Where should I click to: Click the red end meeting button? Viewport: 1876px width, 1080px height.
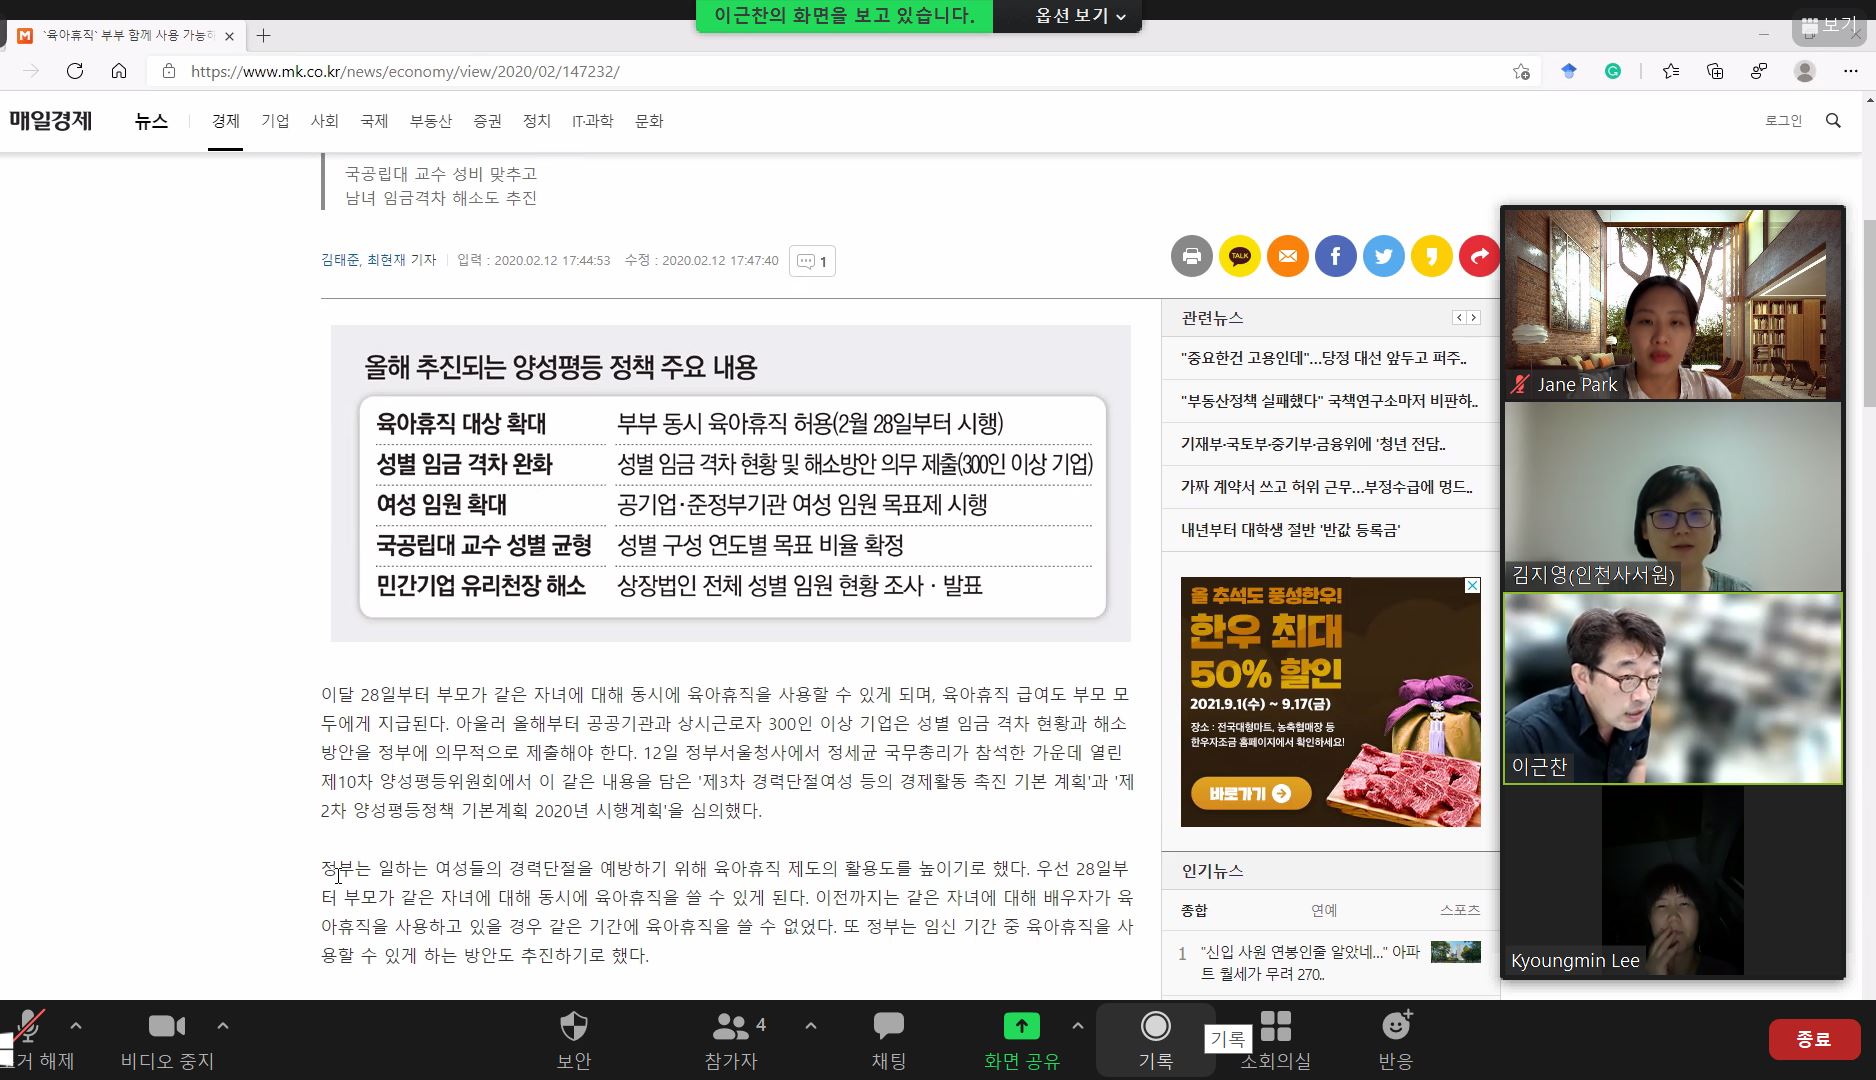point(1813,1039)
